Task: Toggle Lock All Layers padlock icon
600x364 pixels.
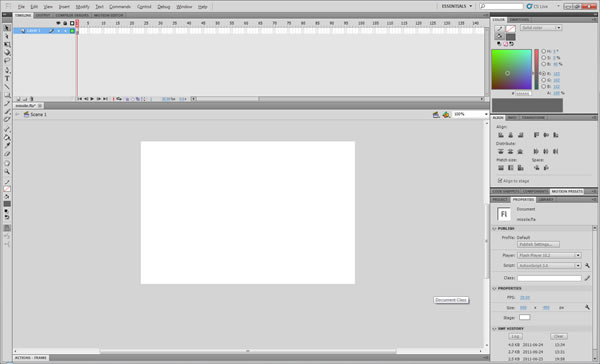Action: [65, 23]
